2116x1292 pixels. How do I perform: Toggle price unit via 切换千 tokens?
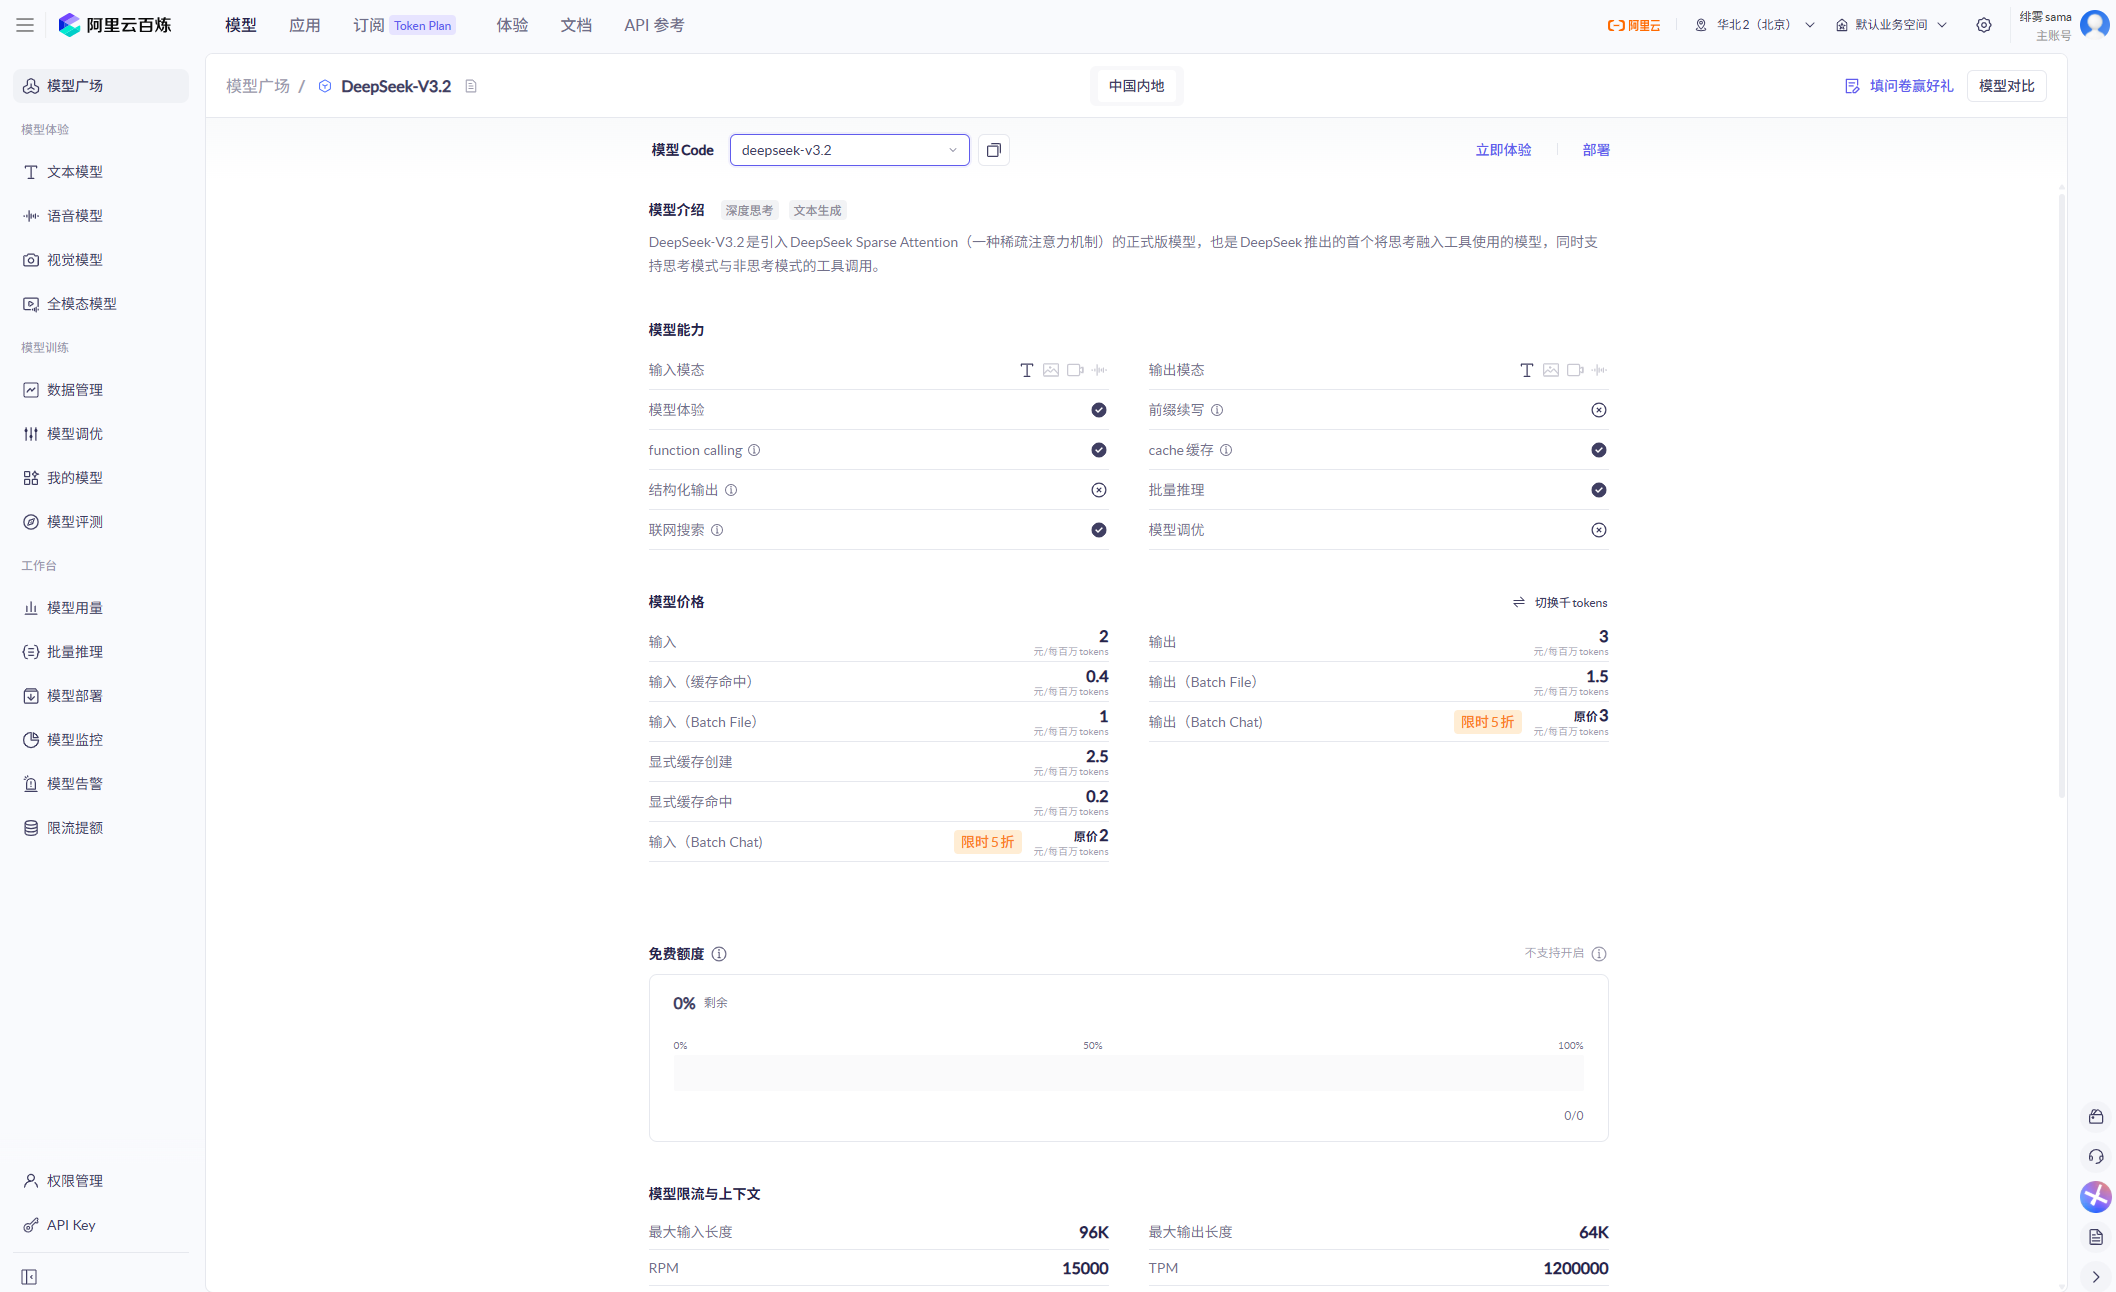click(x=1560, y=602)
